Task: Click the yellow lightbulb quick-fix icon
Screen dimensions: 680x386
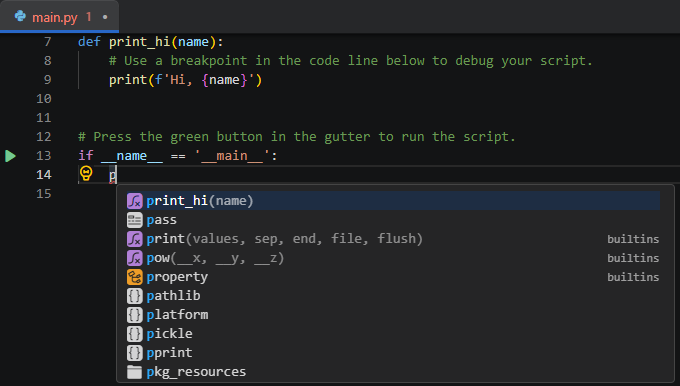Action: click(x=86, y=174)
